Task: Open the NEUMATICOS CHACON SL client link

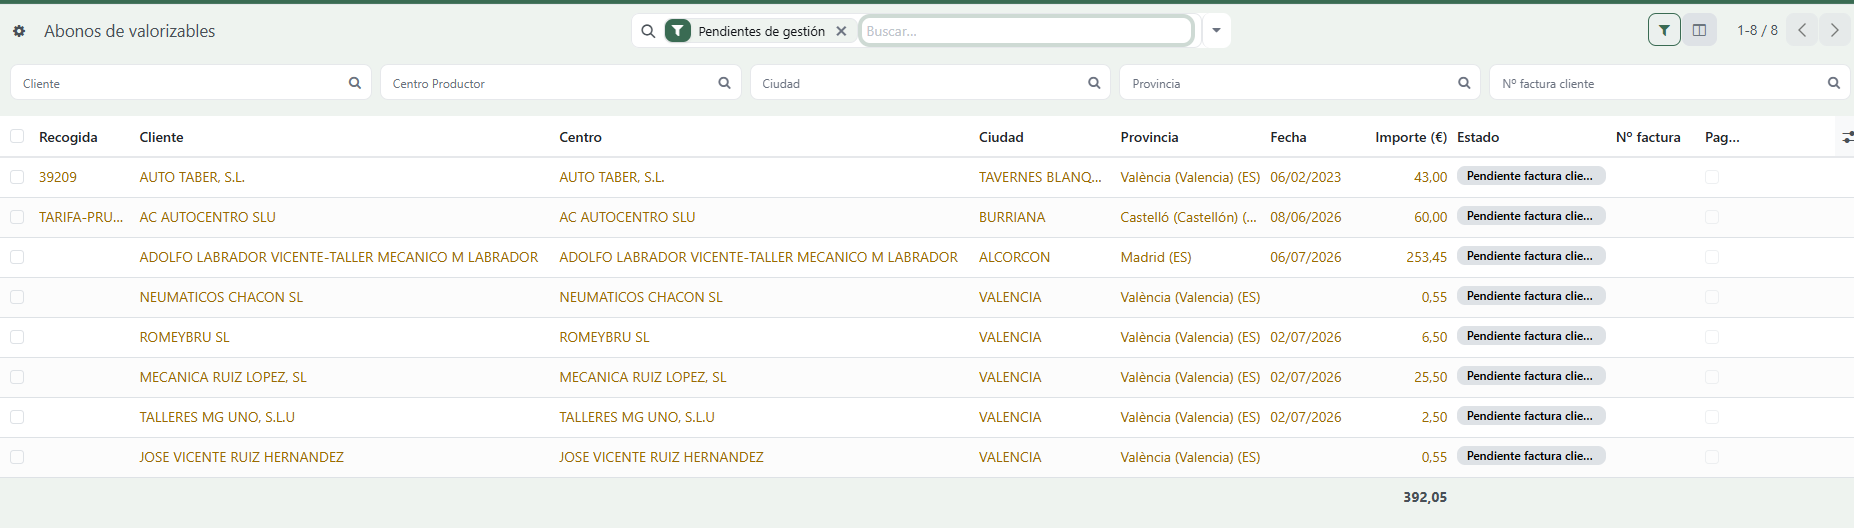Action: point(221,297)
